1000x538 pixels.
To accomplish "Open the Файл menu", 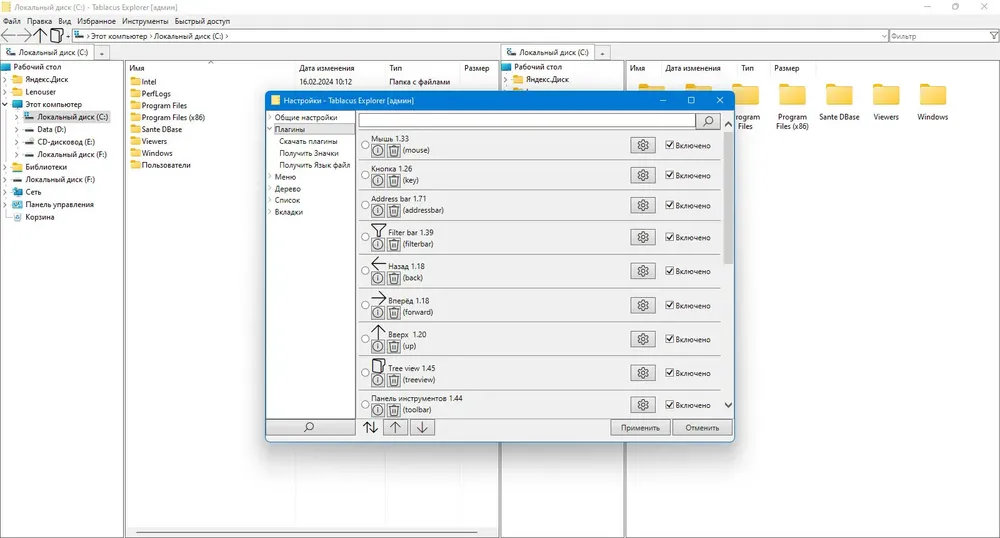I will 11,21.
